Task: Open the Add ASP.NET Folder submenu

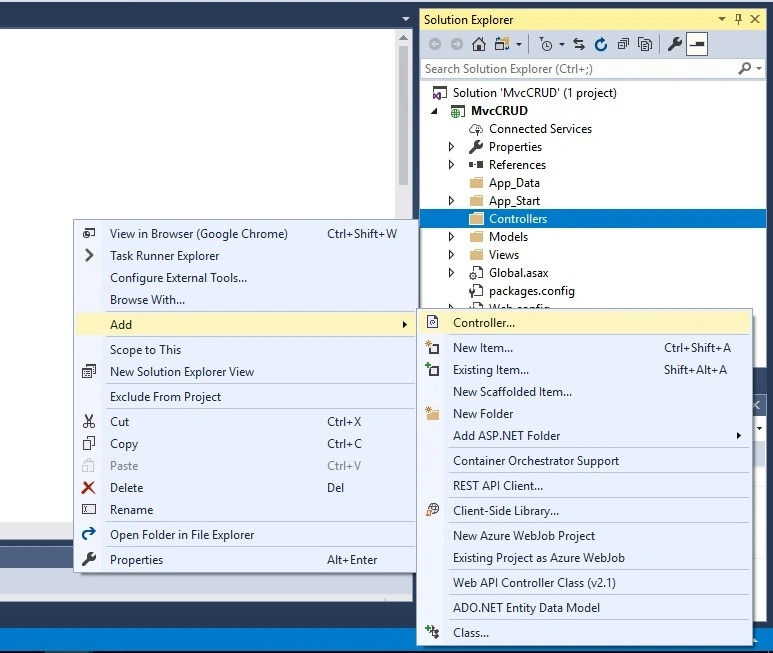Action: 585,436
